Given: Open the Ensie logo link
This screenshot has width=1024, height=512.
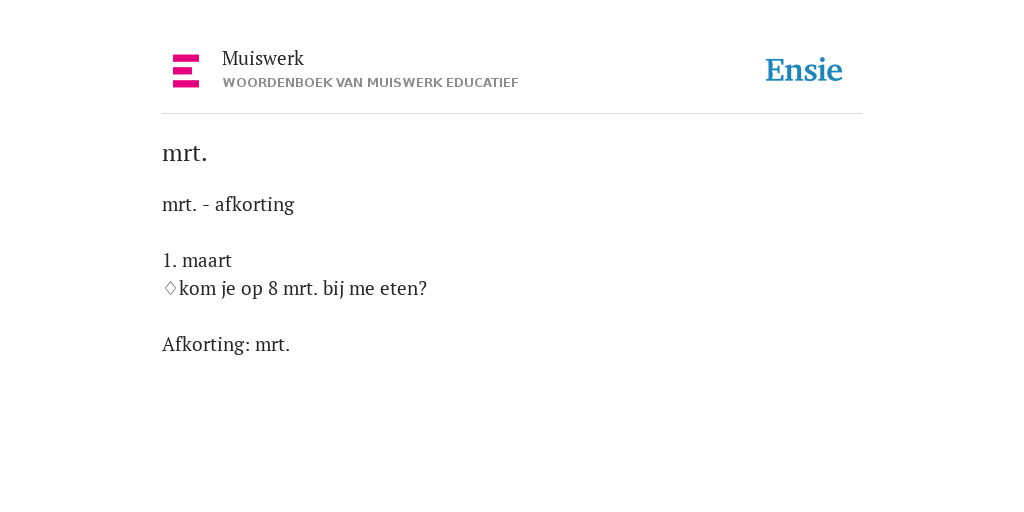Looking at the screenshot, I should coord(804,70).
